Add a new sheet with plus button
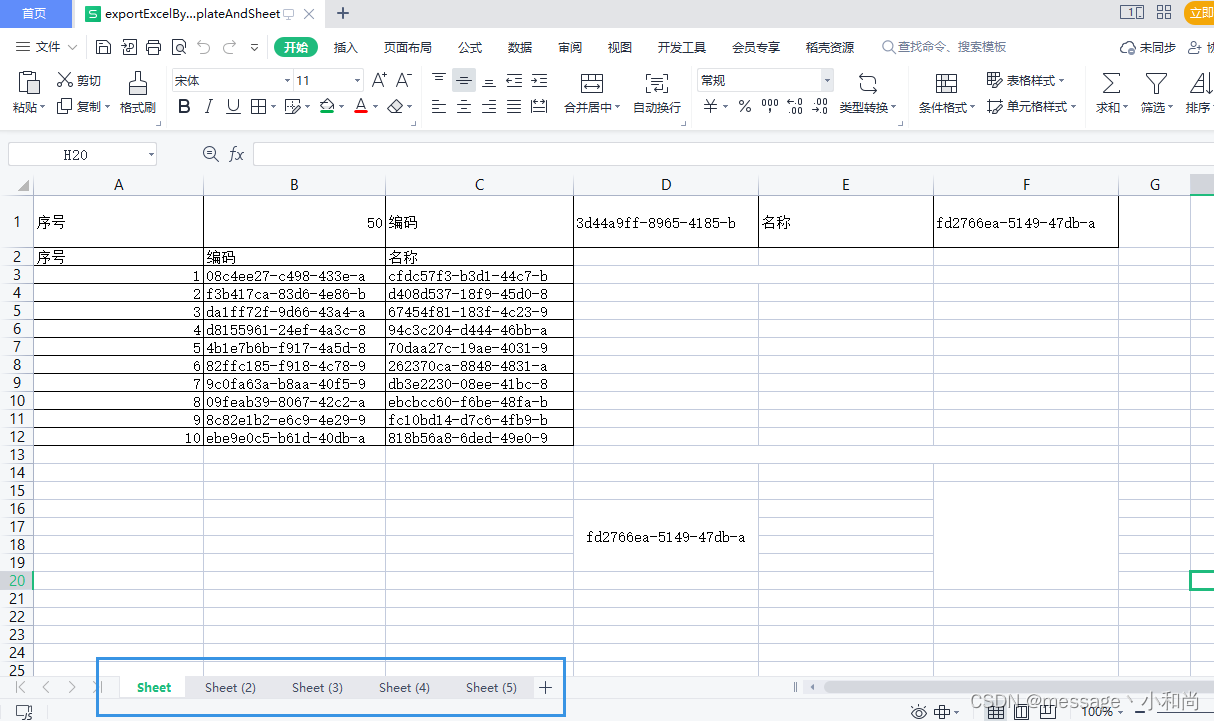The height and width of the screenshot is (721, 1214). pyautogui.click(x=545, y=687)
